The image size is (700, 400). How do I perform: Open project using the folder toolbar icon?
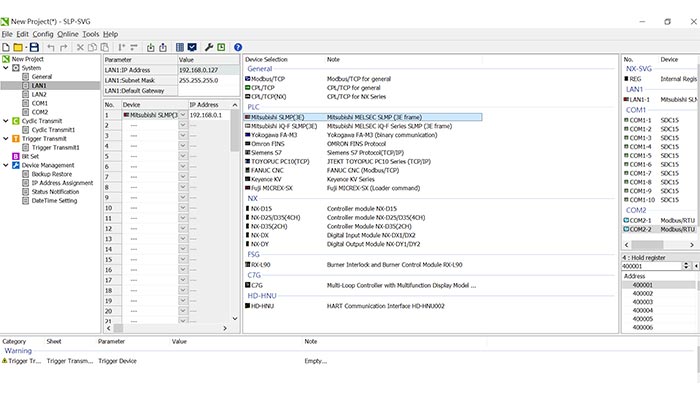coord(19,47)
